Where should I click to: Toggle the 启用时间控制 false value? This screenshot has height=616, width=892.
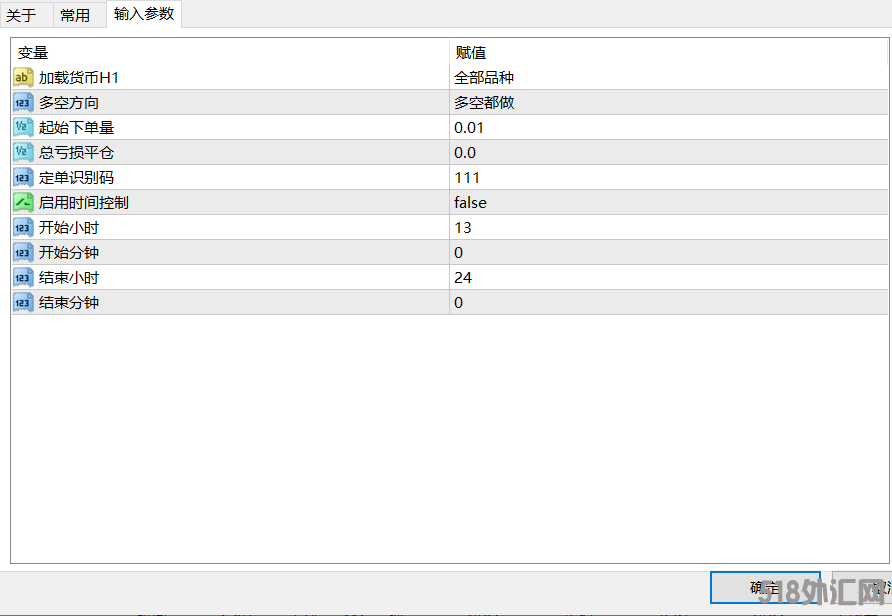point(470,202)
